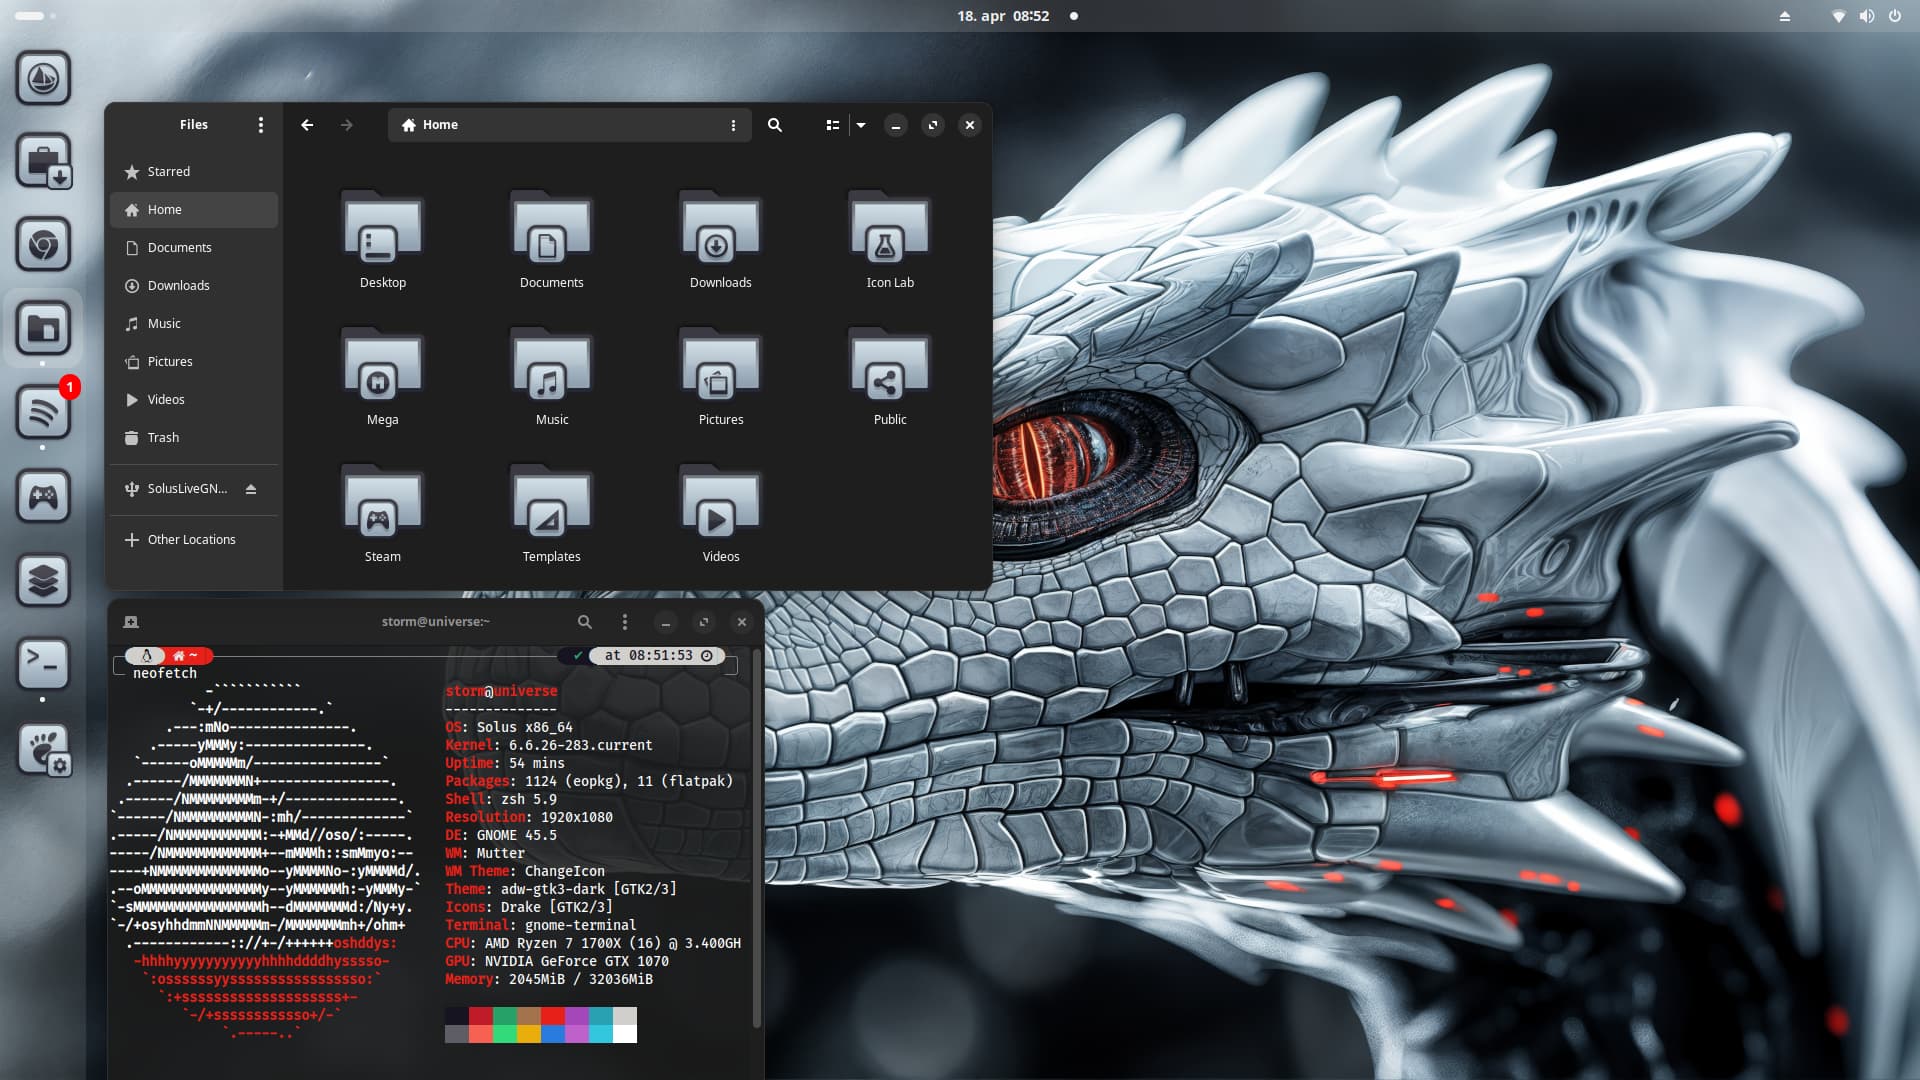Open Files manager from the dock
1920x1080 pixels.
(x=43, y=328)
